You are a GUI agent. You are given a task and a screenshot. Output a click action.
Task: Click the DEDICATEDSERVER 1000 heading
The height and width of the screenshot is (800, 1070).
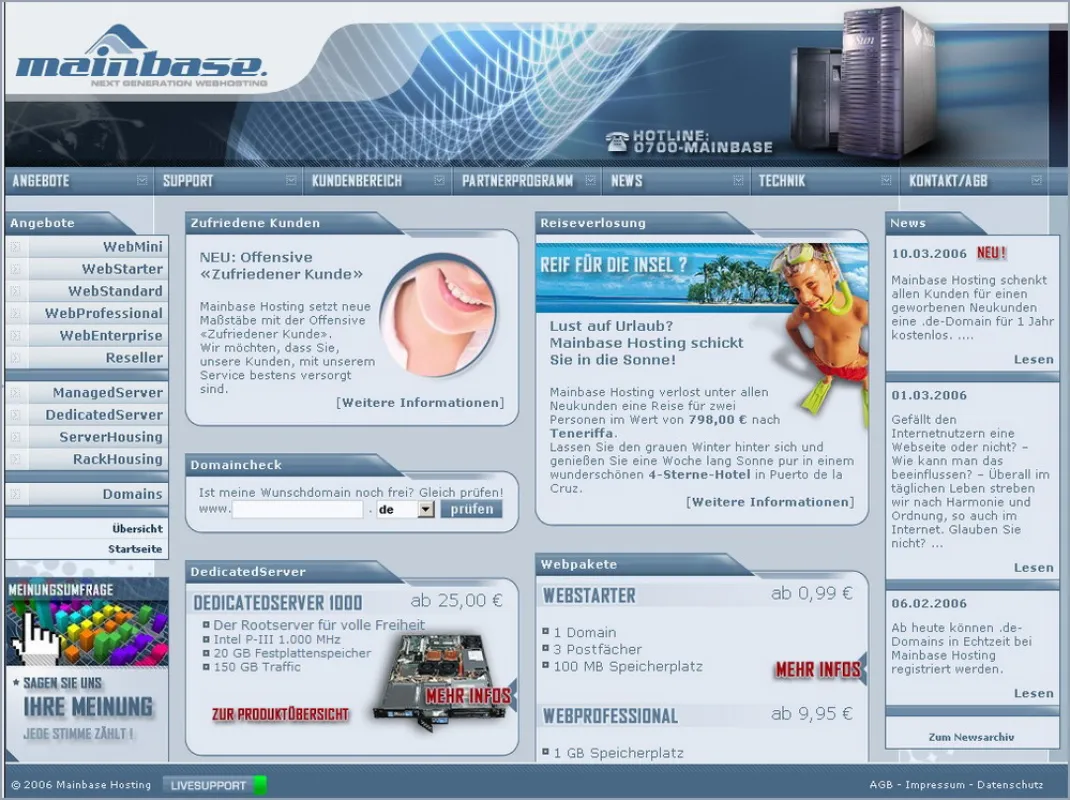[x=278, y=603]
